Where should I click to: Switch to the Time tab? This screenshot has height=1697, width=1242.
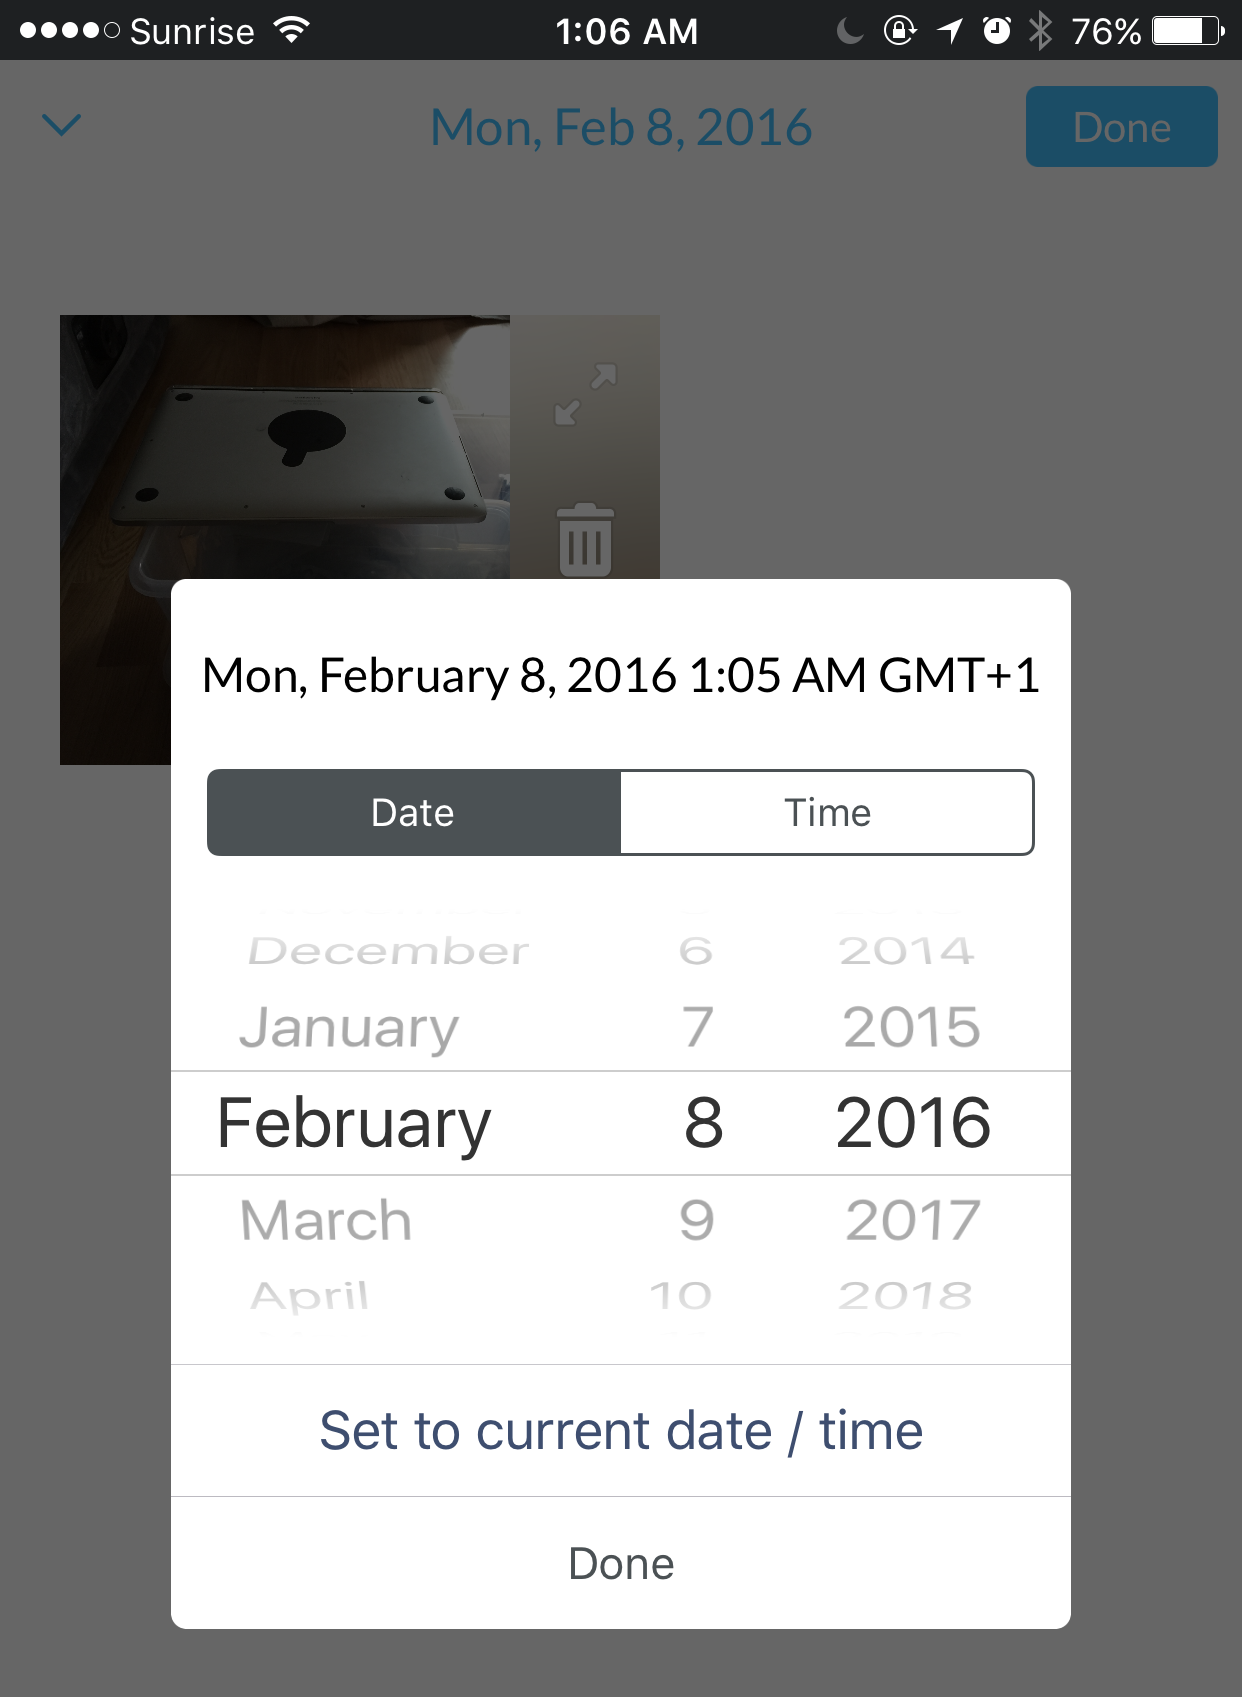(827, 812)
